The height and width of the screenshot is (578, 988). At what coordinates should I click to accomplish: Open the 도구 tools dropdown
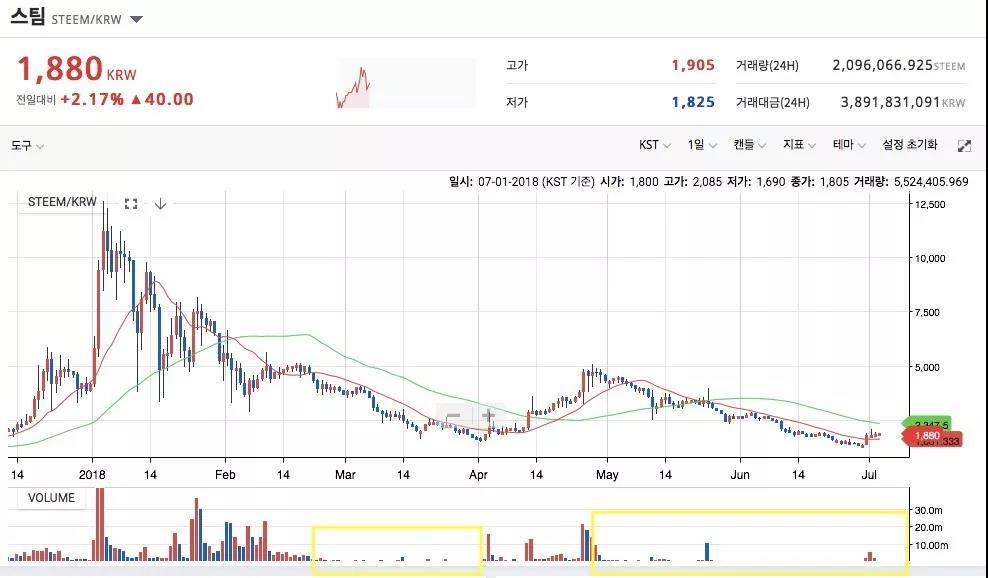click(x=27, y=146)
